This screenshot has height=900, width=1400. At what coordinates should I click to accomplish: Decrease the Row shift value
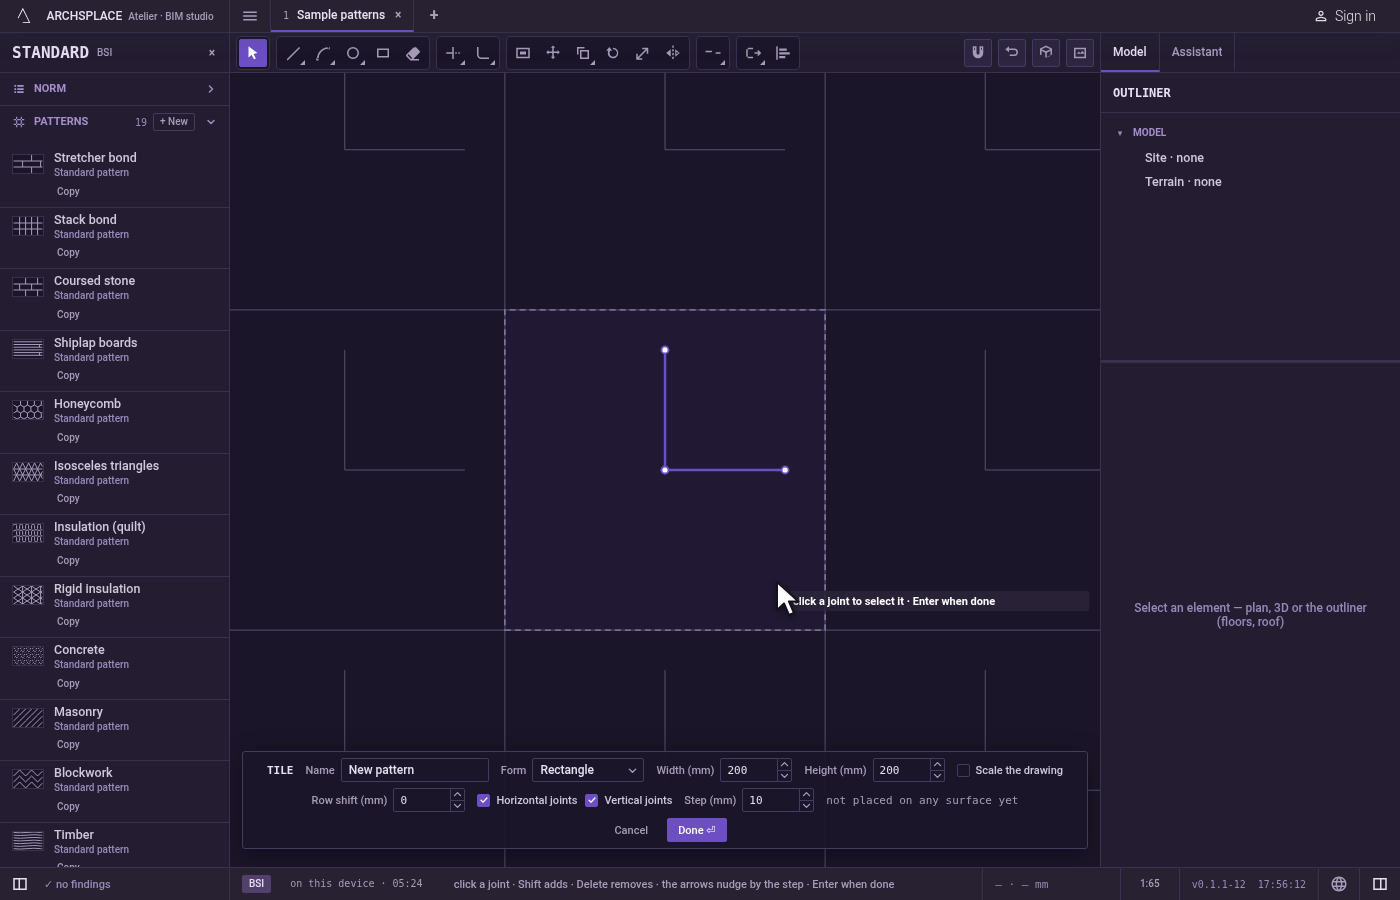tap(457, 806)
